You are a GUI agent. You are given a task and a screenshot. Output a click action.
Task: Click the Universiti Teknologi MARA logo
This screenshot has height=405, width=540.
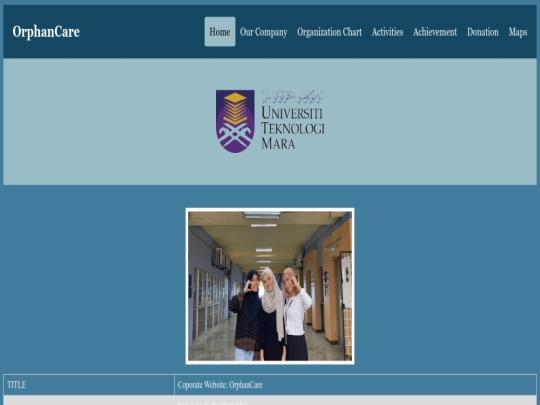pyautogui.click(x=270, y=121)
